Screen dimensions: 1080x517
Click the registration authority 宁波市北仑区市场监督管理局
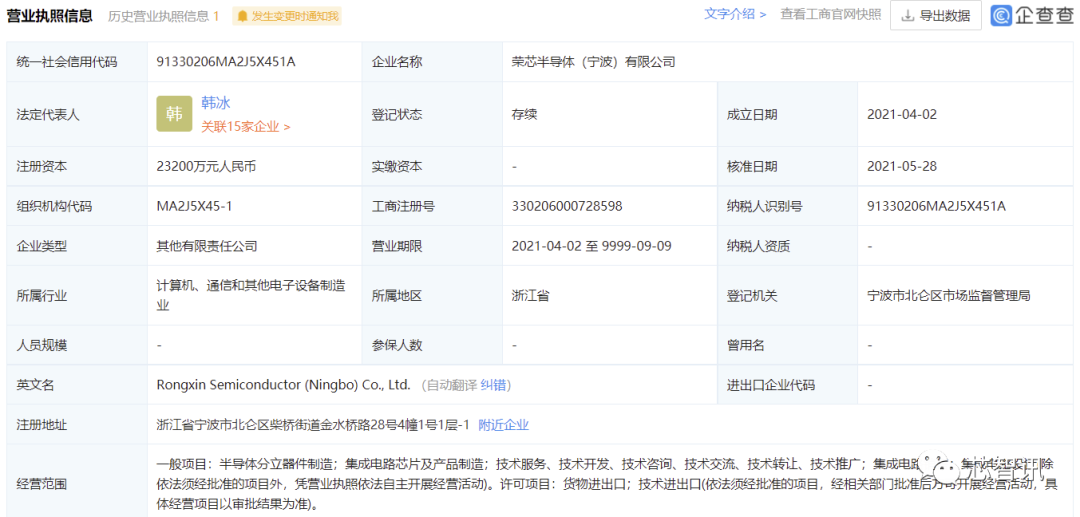coord(949,295)
